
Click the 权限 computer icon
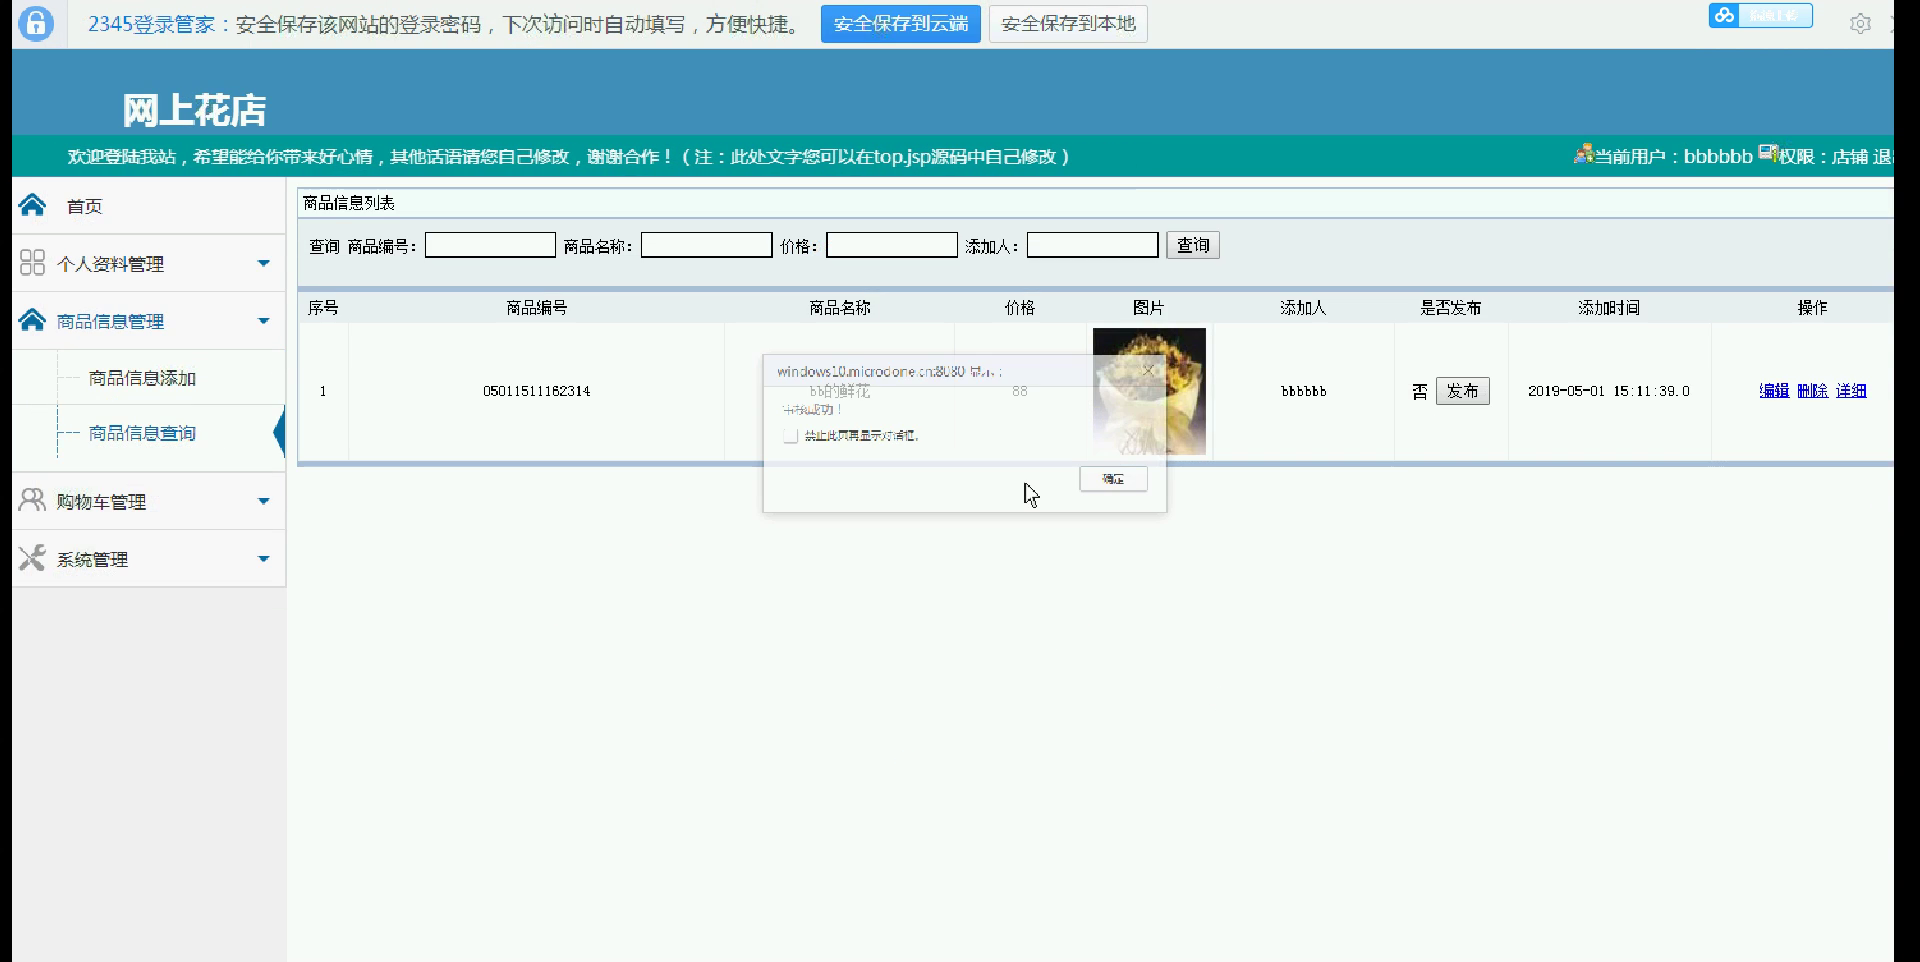click(x=1768, y=153)
